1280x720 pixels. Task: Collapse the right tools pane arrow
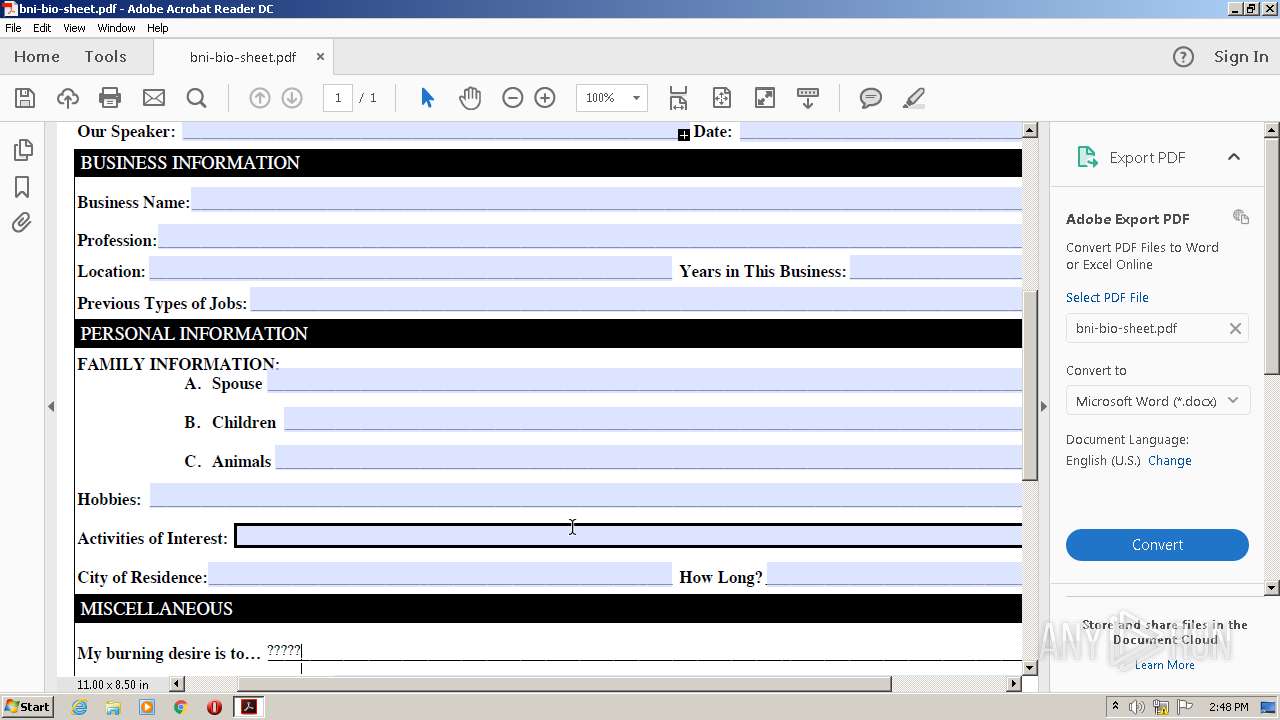[1043, 406]
